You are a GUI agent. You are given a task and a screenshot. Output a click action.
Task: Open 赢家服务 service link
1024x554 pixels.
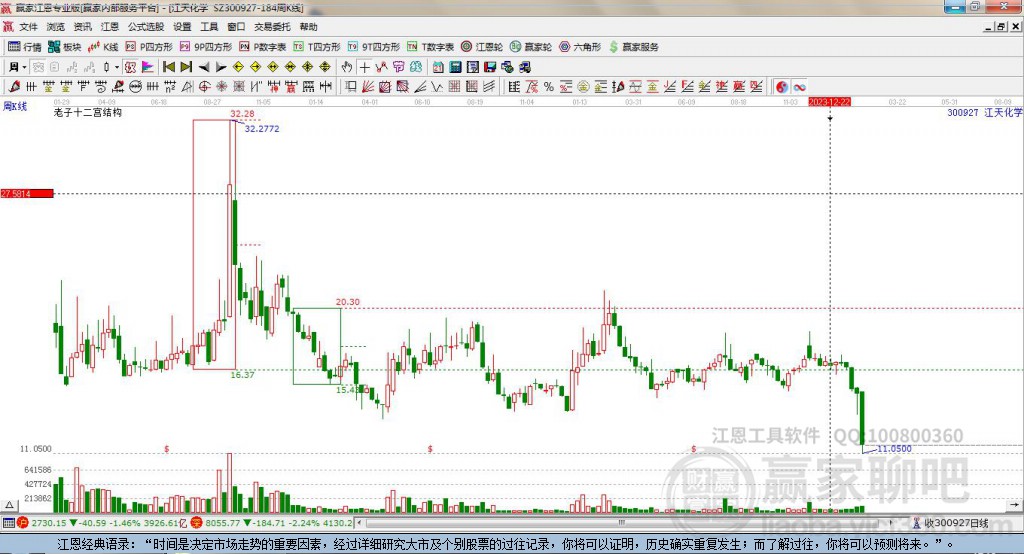point(634,47)
